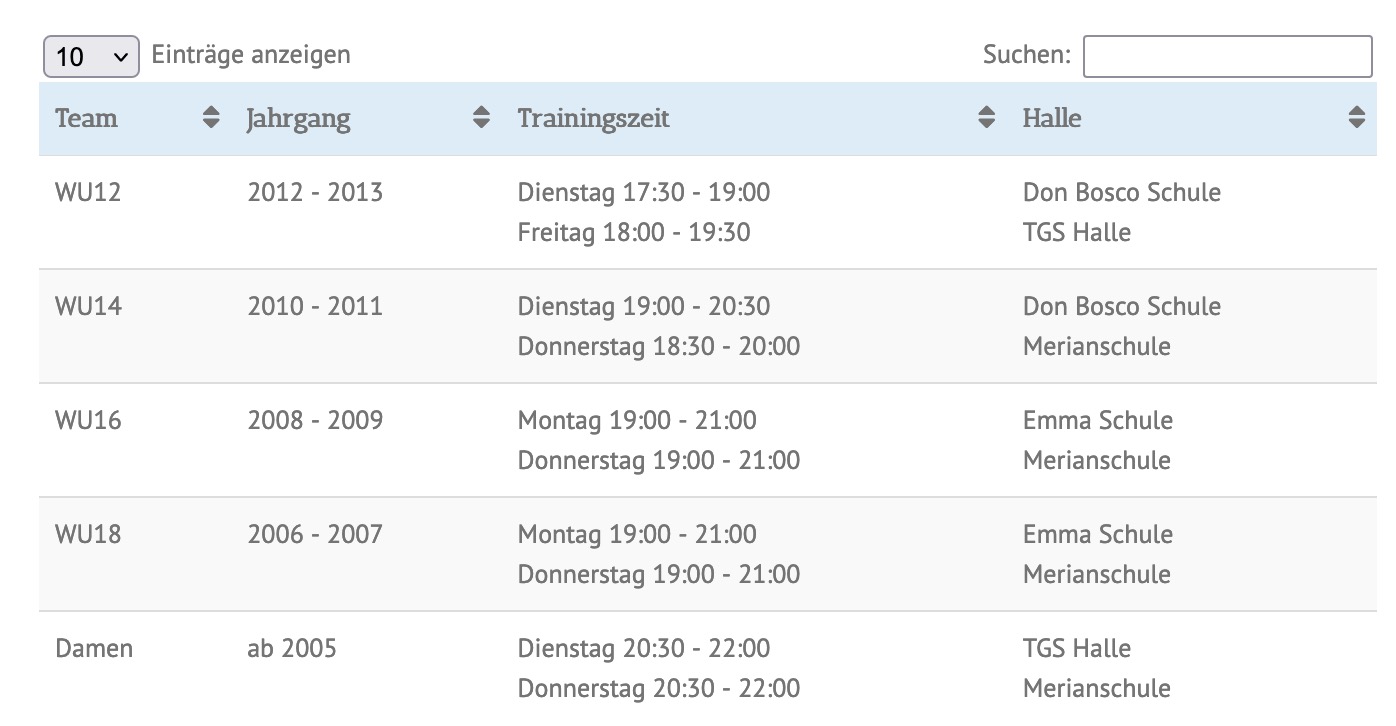Click the ab 2005 Jahrgang cell

click(292, 648)
